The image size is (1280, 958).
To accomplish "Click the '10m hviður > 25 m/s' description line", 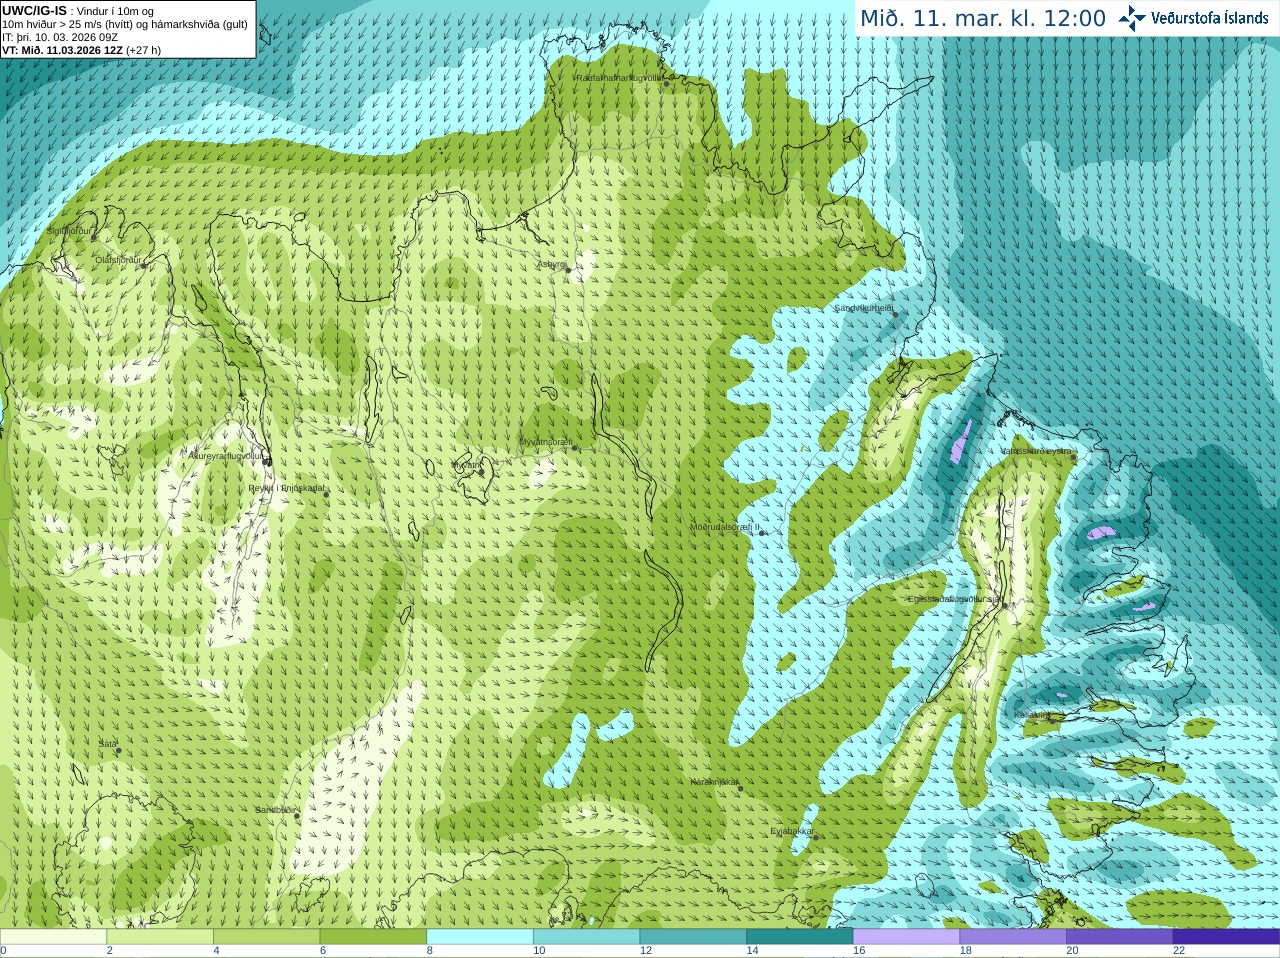I will pos(125,24).
